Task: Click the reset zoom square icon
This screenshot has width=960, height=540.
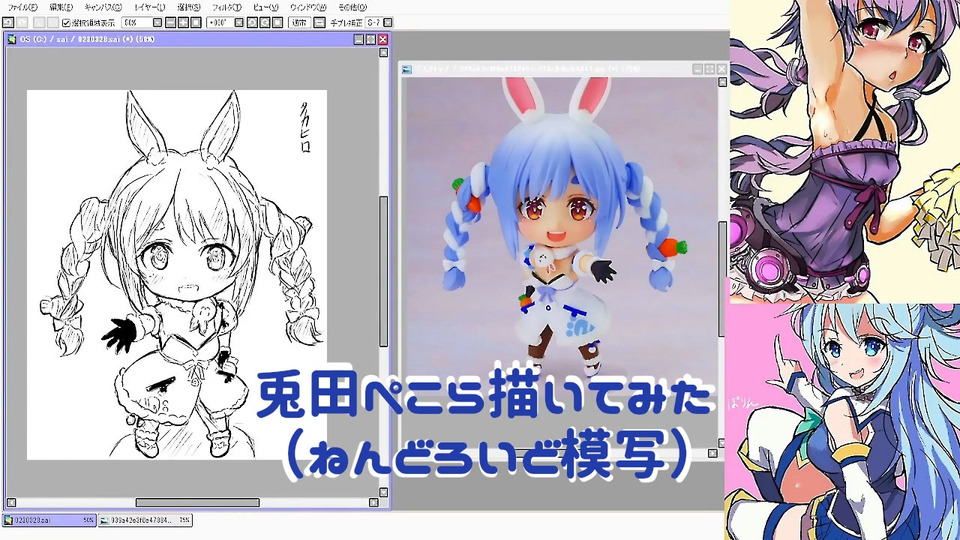Action: coord(196,23)
